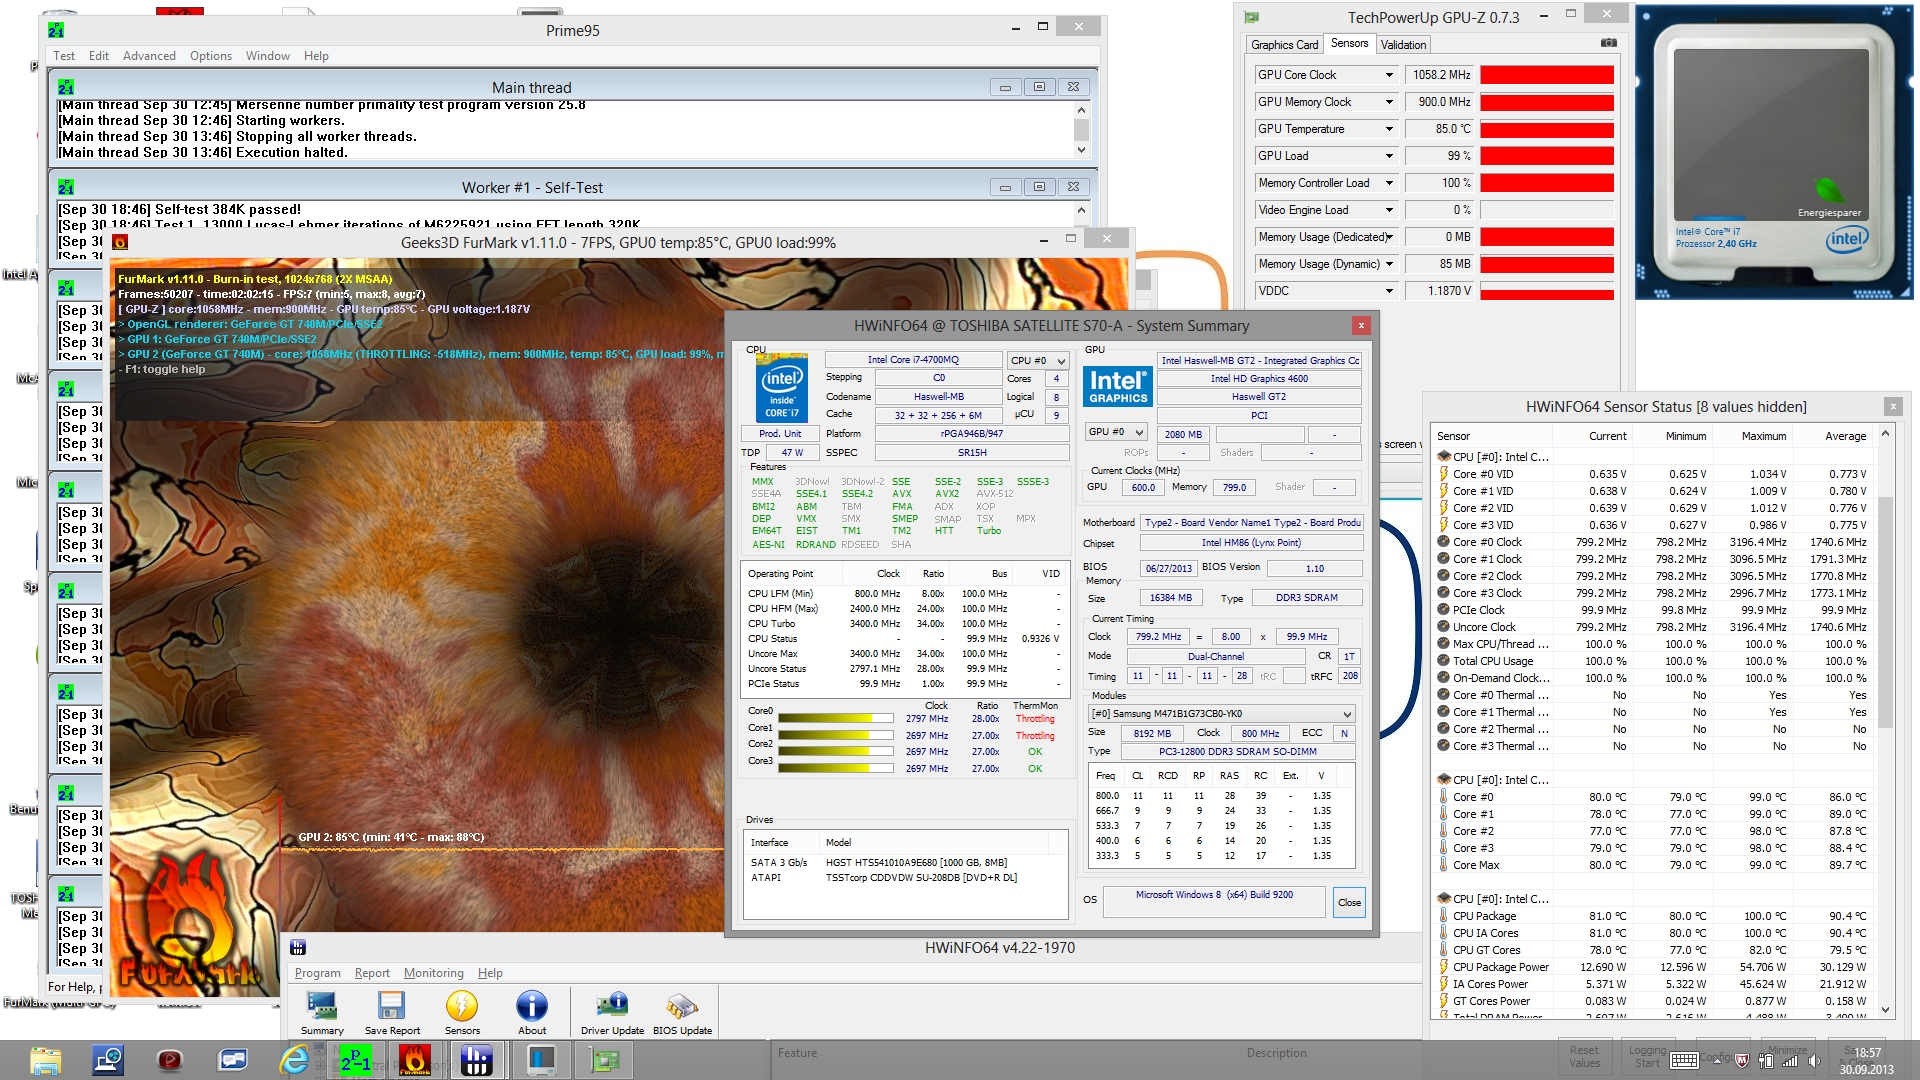Viewport: 1920px width, 1080px height.
Task: Switch to Prime95 taskbar icon
Action: pyautogui.click(x=355, y=1060)
